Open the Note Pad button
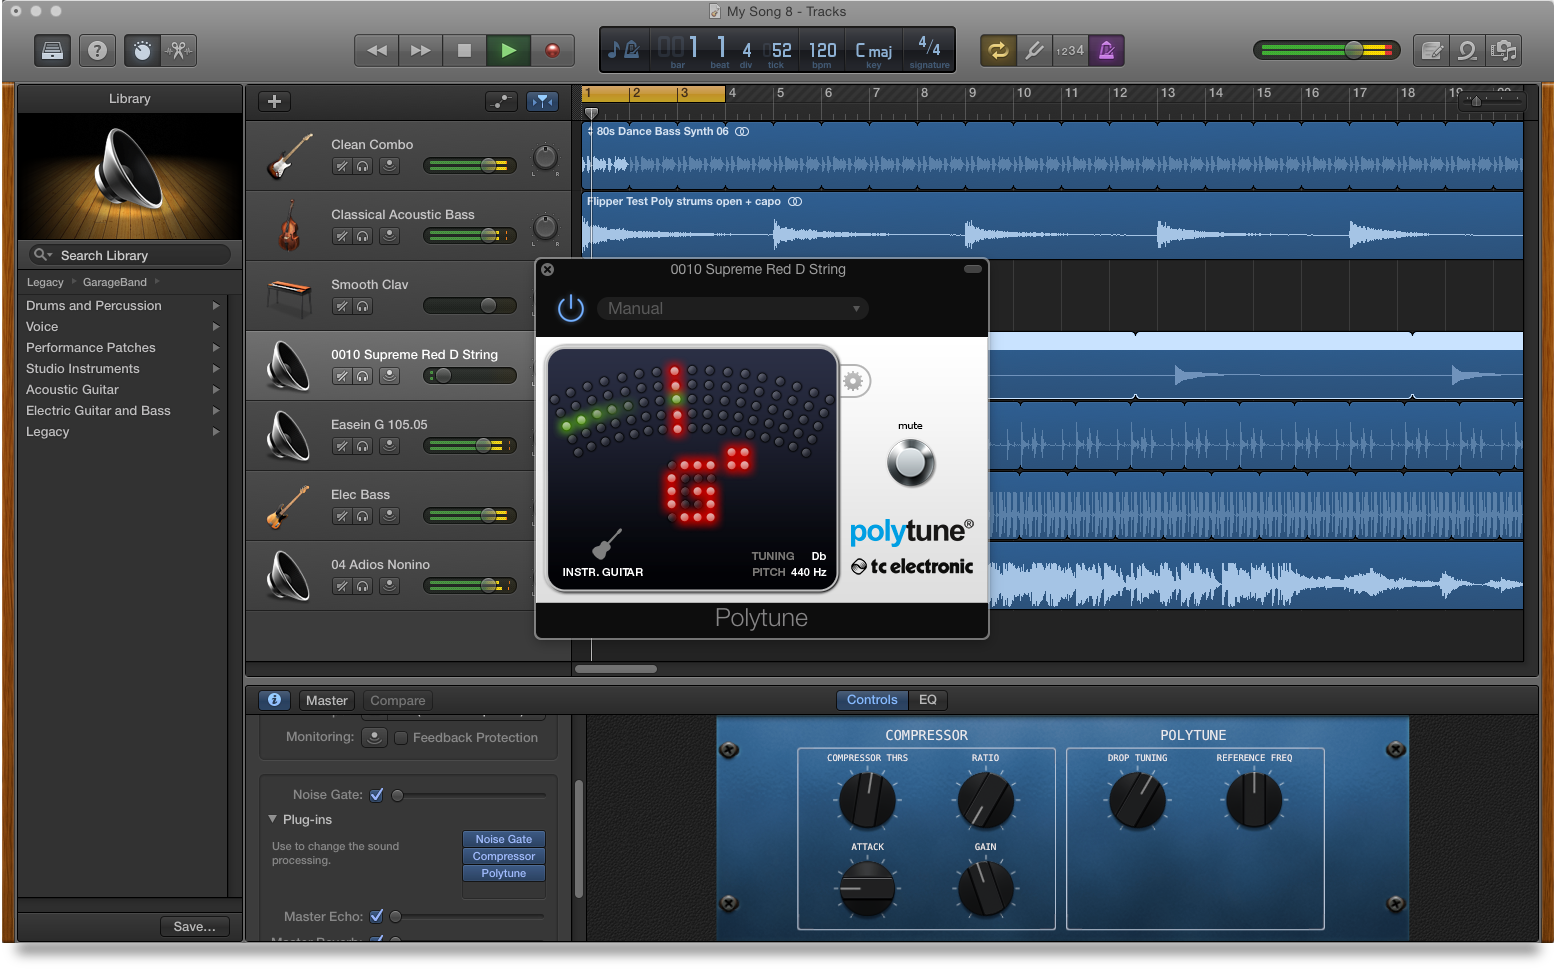This screenshot has height=972, width=1557. [1432, 50]
